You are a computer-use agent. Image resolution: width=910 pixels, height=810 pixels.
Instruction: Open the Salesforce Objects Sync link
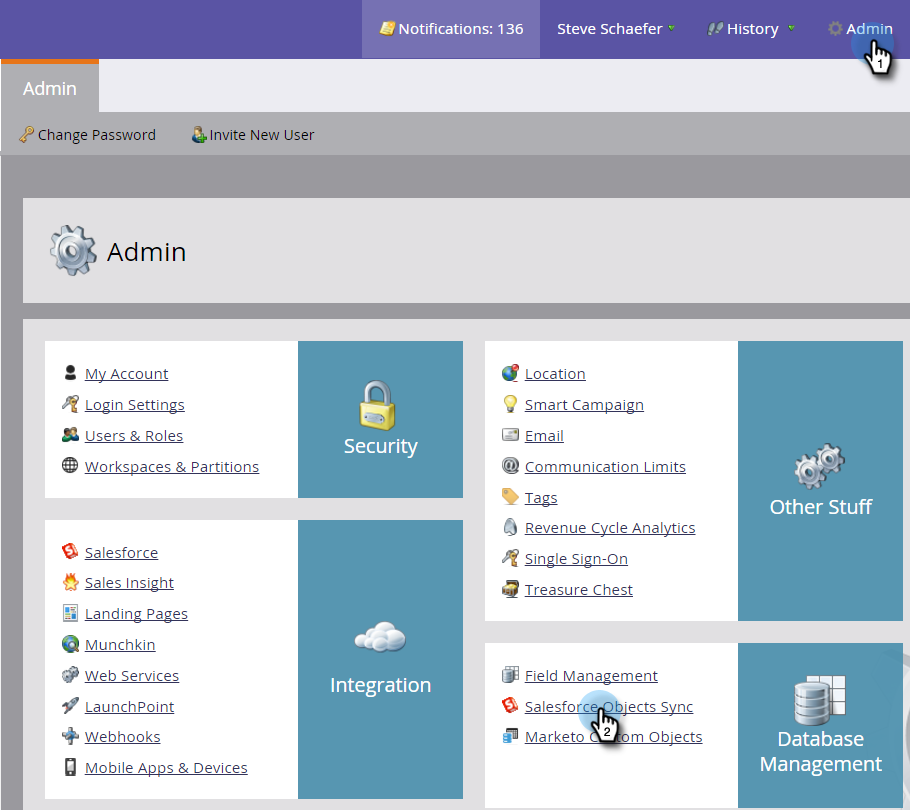point(609,707)
